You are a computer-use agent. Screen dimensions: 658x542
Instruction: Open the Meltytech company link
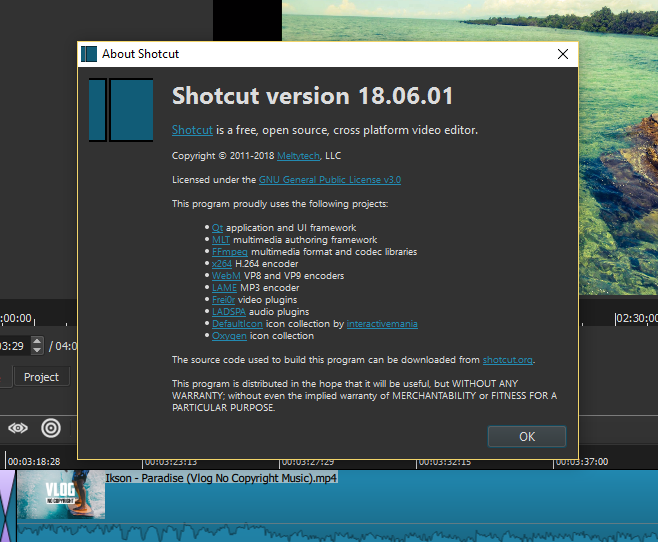(298, 156)
